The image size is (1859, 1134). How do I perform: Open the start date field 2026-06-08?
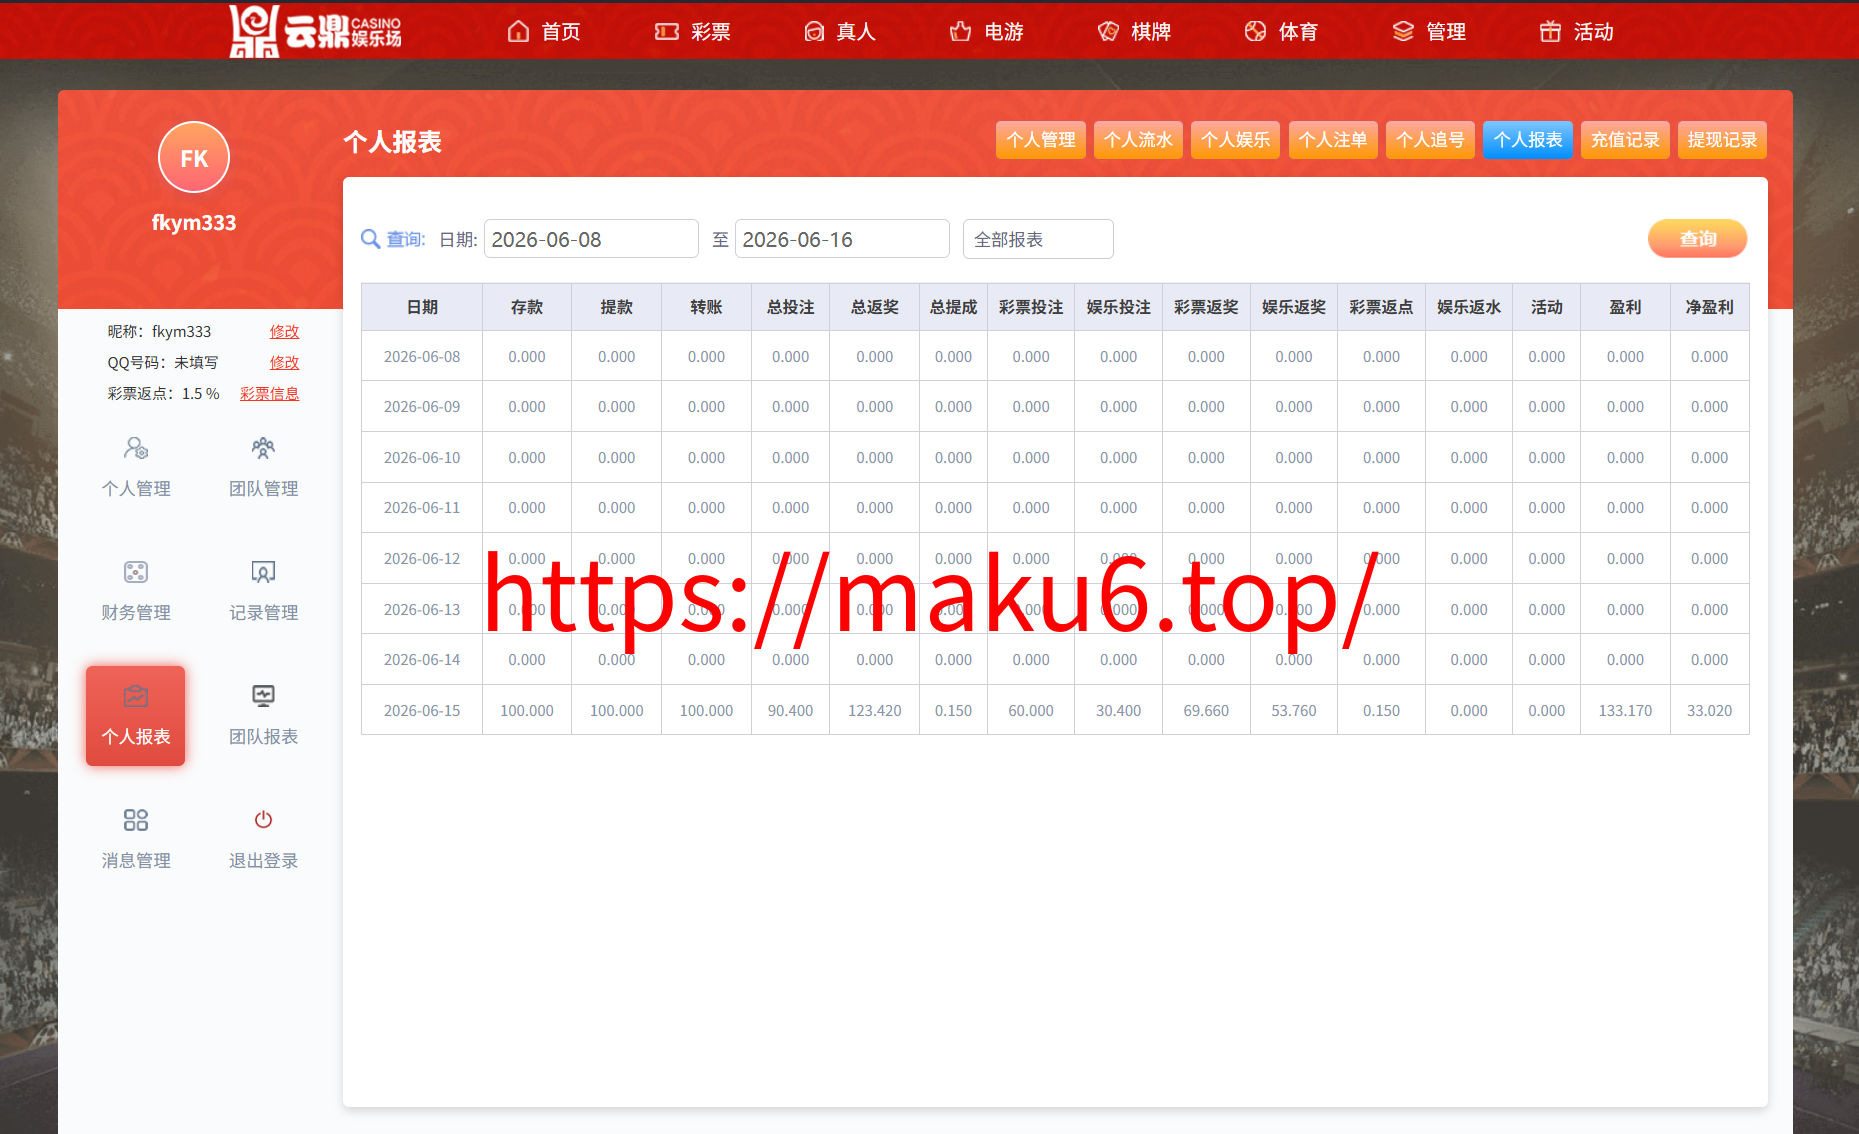pyautogui.click(x=591, y=239)
